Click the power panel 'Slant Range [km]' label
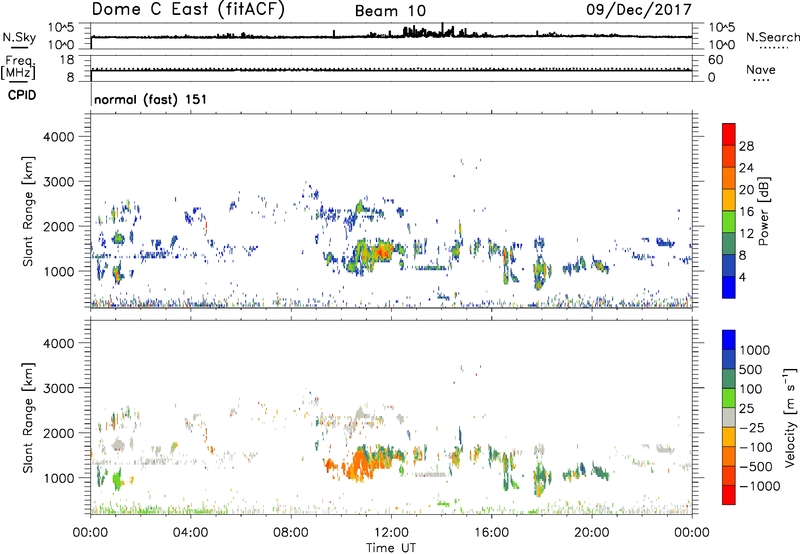The width and height of the screenshot is (800, 554). [29, 211]
